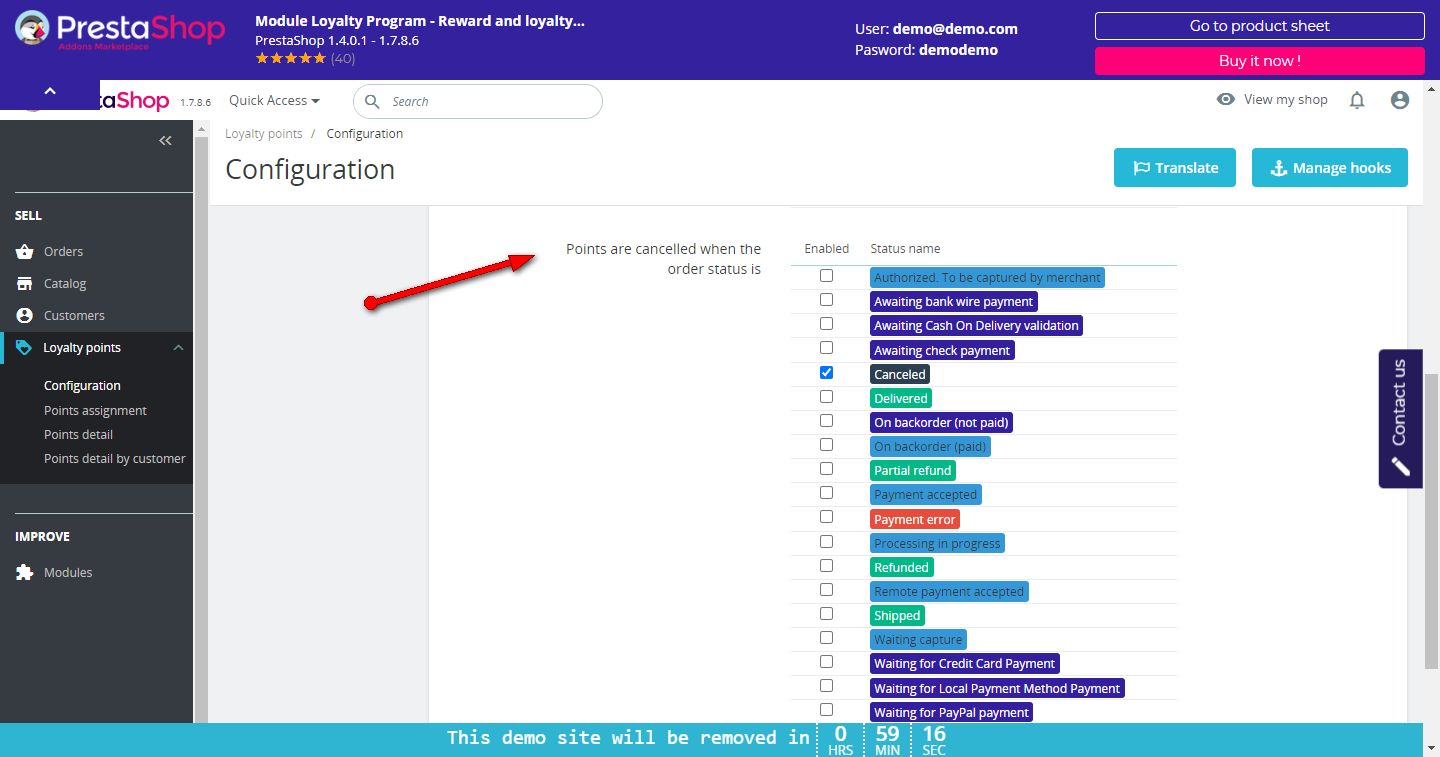Click the page's vertical scrollbar thumb
1440x757 pixels.
[x=1431, y=520]
